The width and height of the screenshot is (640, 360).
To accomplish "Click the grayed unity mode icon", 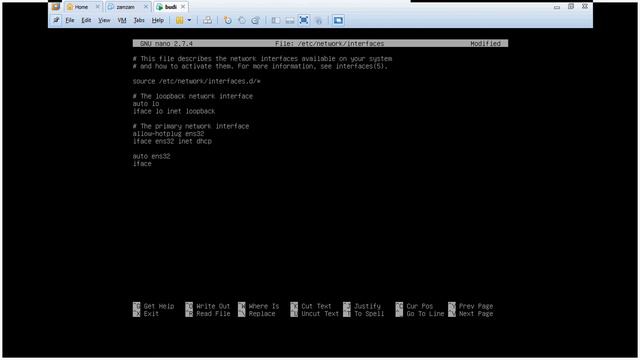I will [319, 20].
